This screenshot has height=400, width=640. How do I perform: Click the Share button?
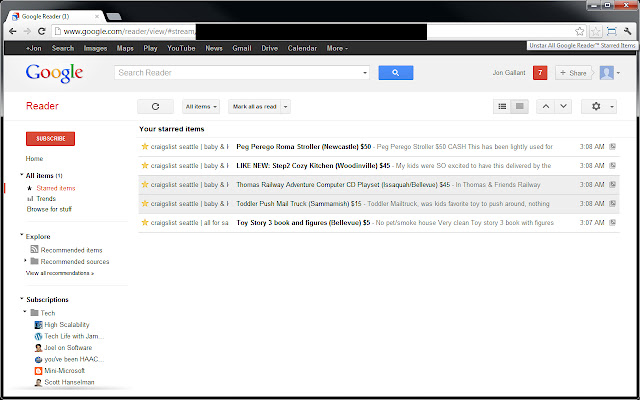pos(573,73)
